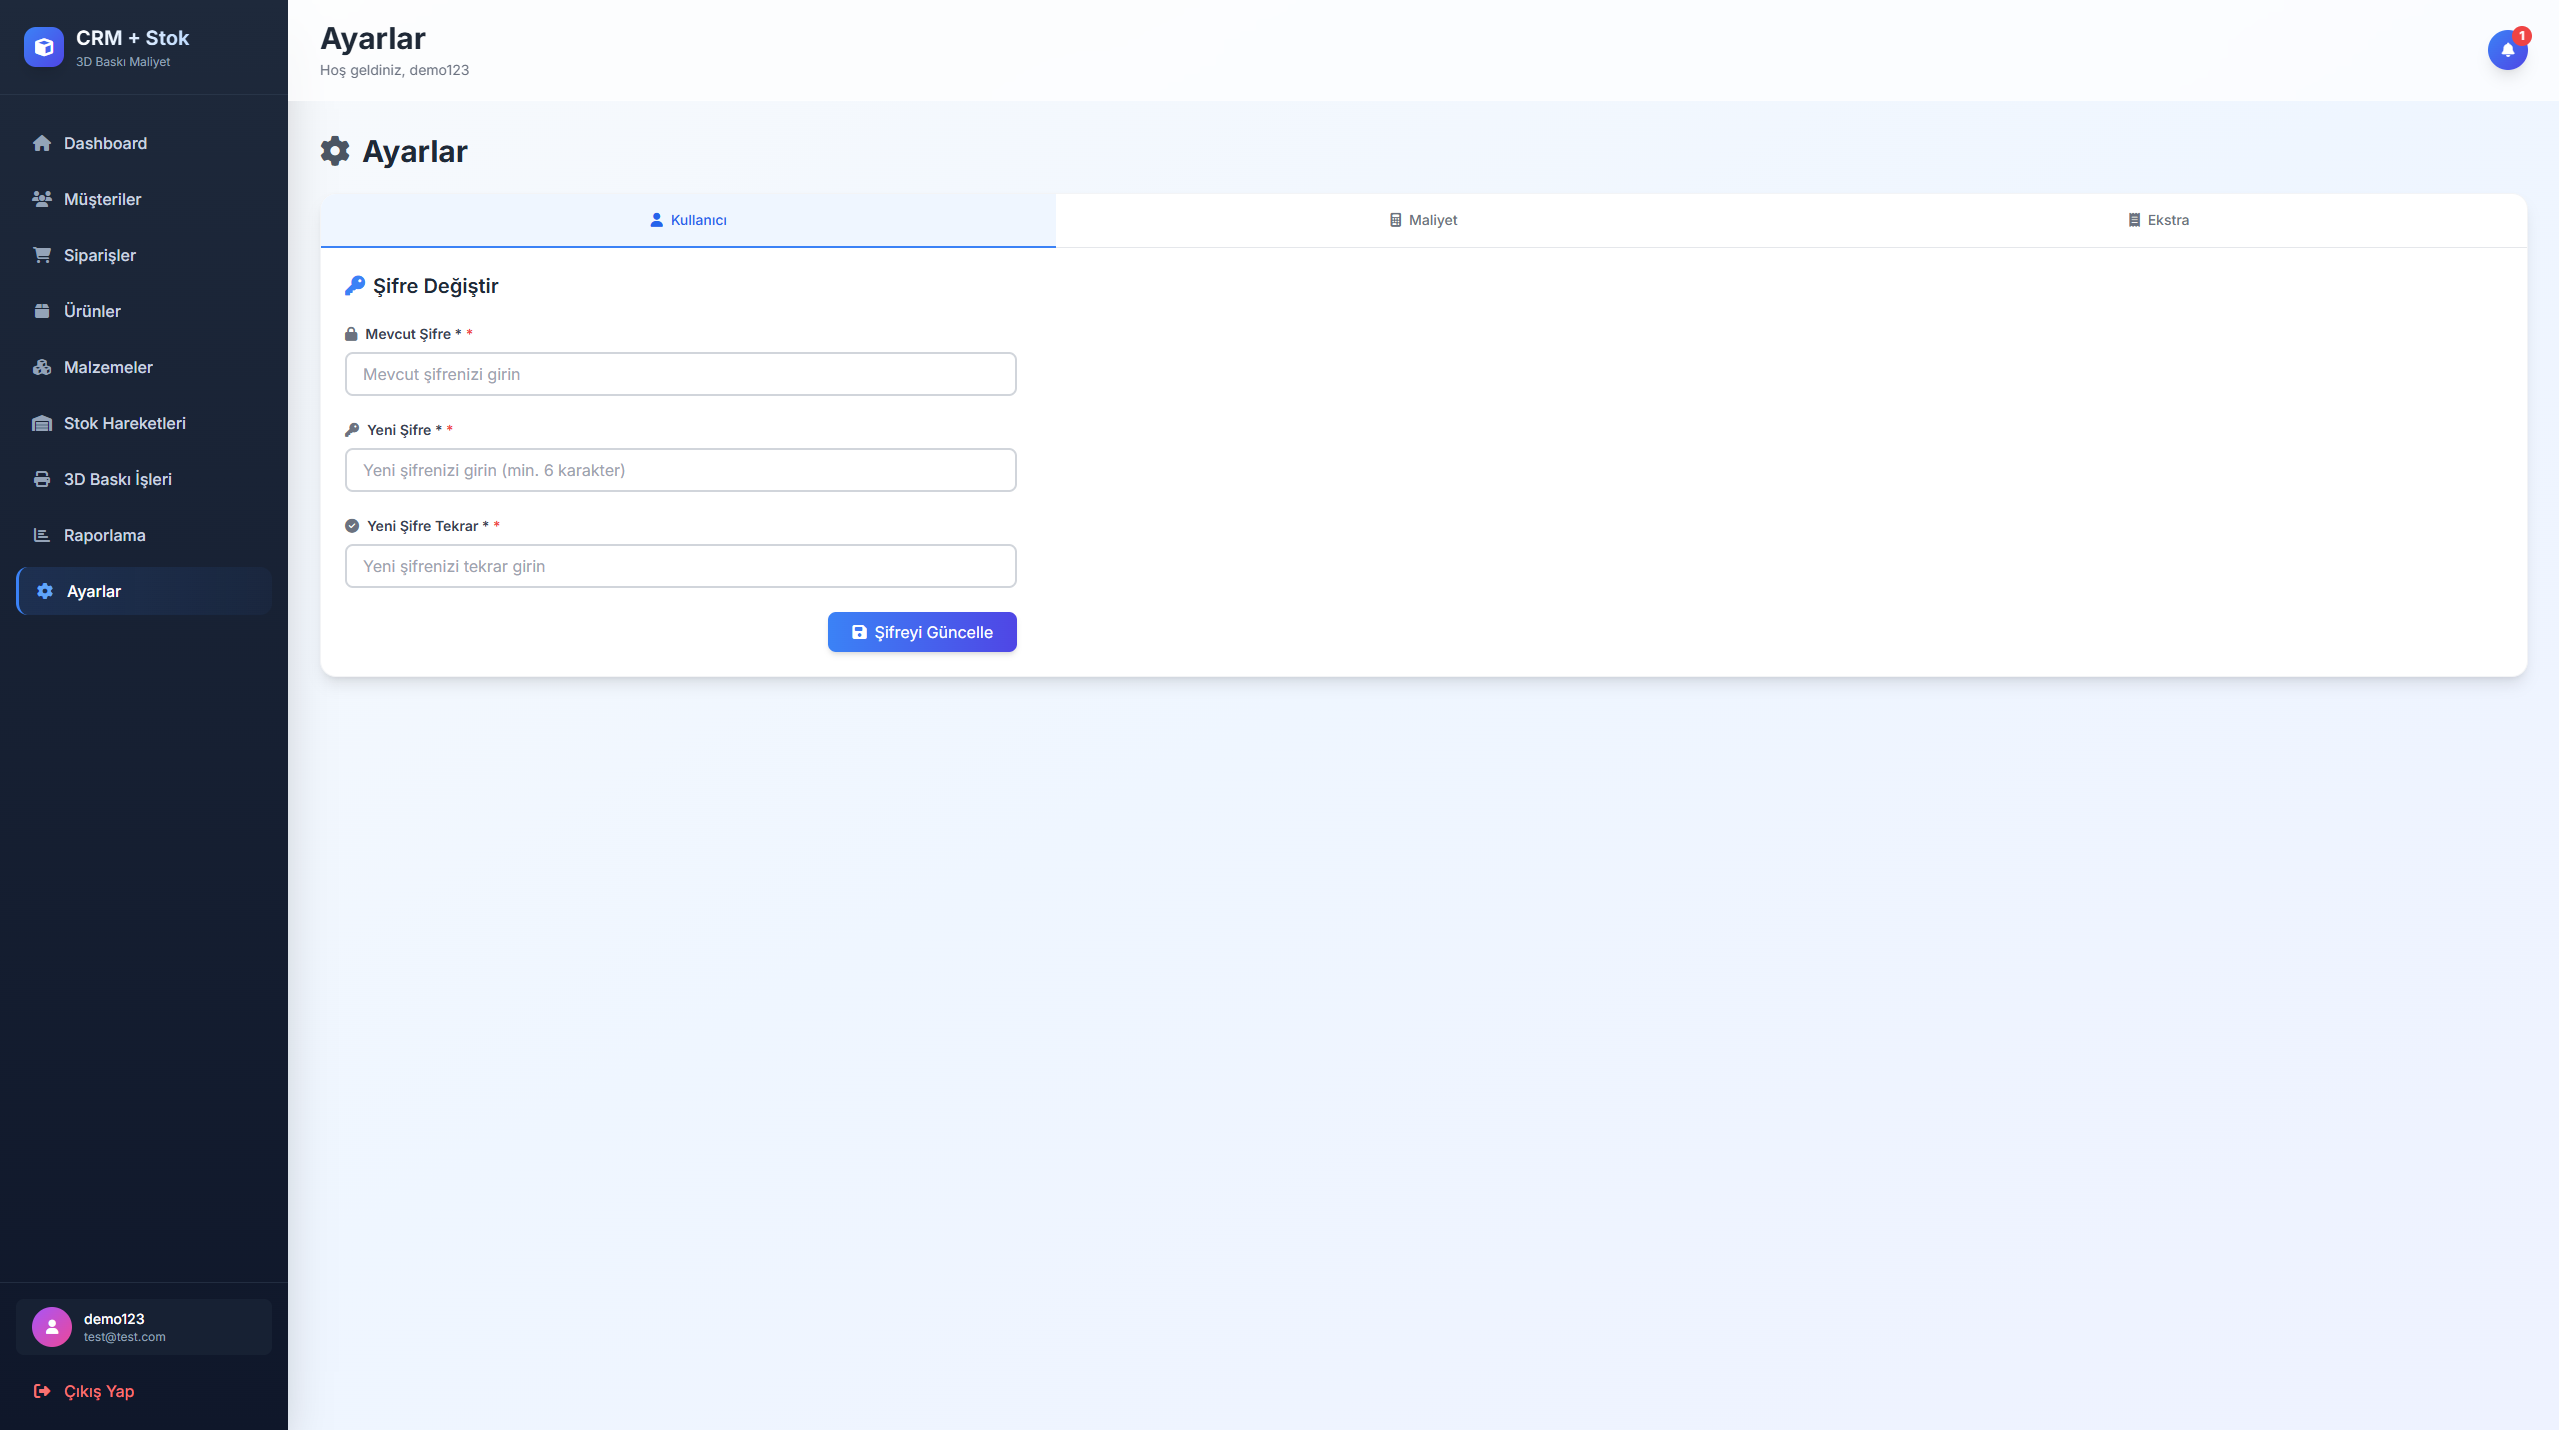Click the Malzemeler cubes icon
Screen dimensions: 2559x1430
(42, 367)
